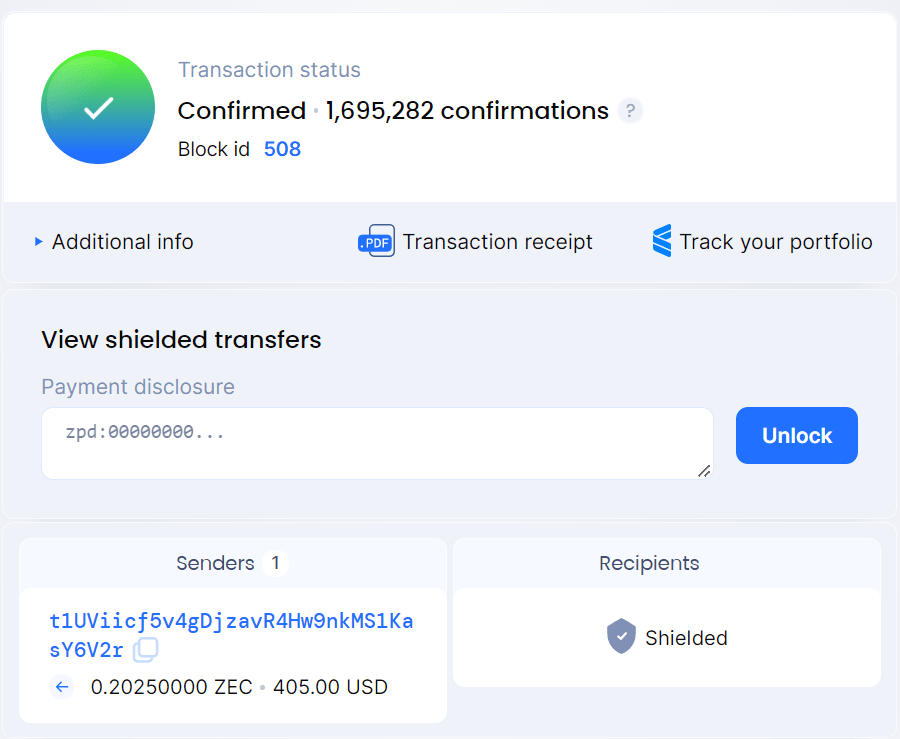Click the Shielded shield icon
The height and width of the screenshot is (739, 900).
pos(621,637)
